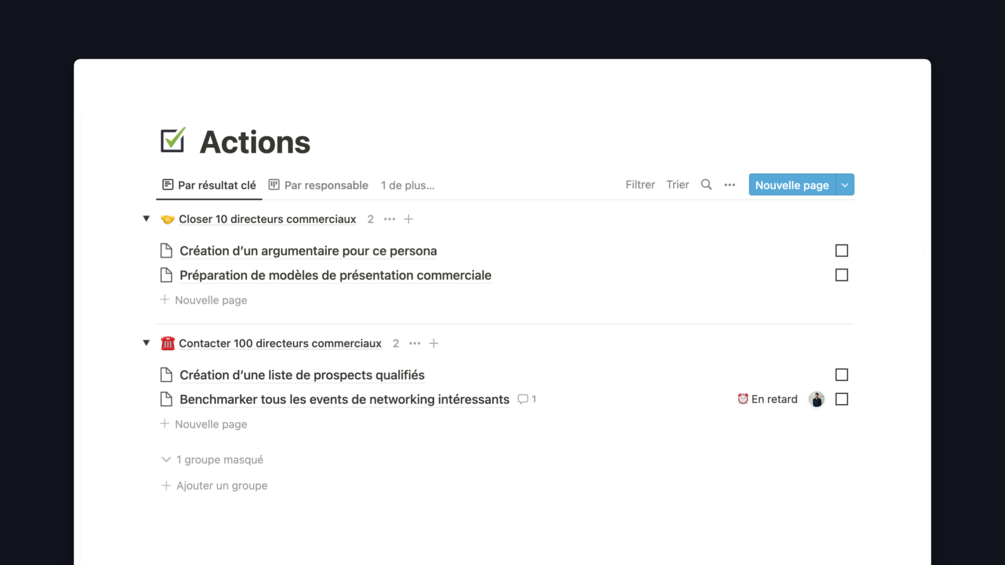
Task: Click the Filtrer button
Action: click(x=640, y=185)
